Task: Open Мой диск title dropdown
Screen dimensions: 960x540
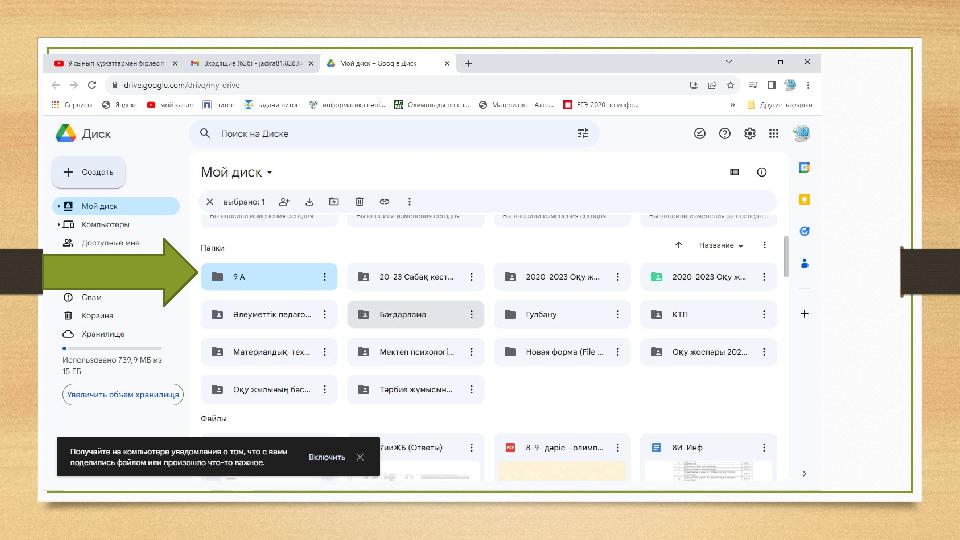Action: [236, 172]
